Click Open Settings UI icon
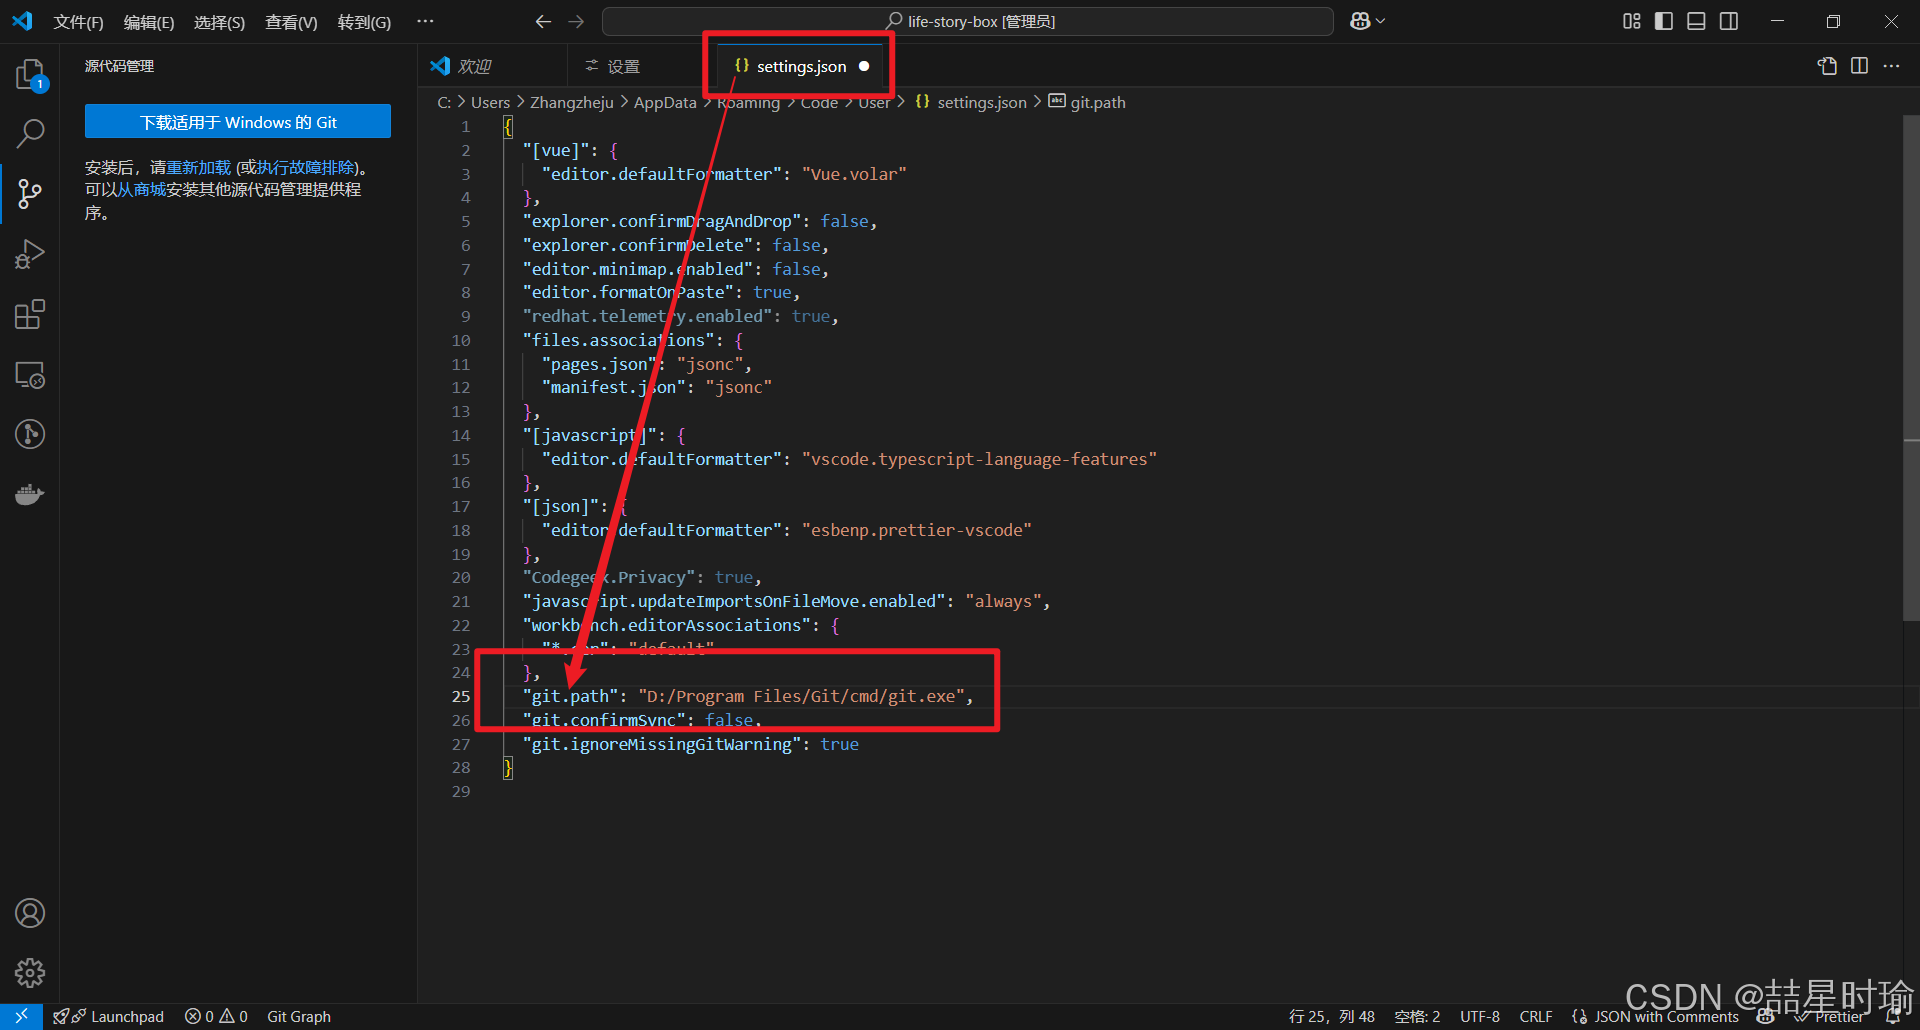Screen dimensions: 1920x1030 click(x=1827, y=66)
